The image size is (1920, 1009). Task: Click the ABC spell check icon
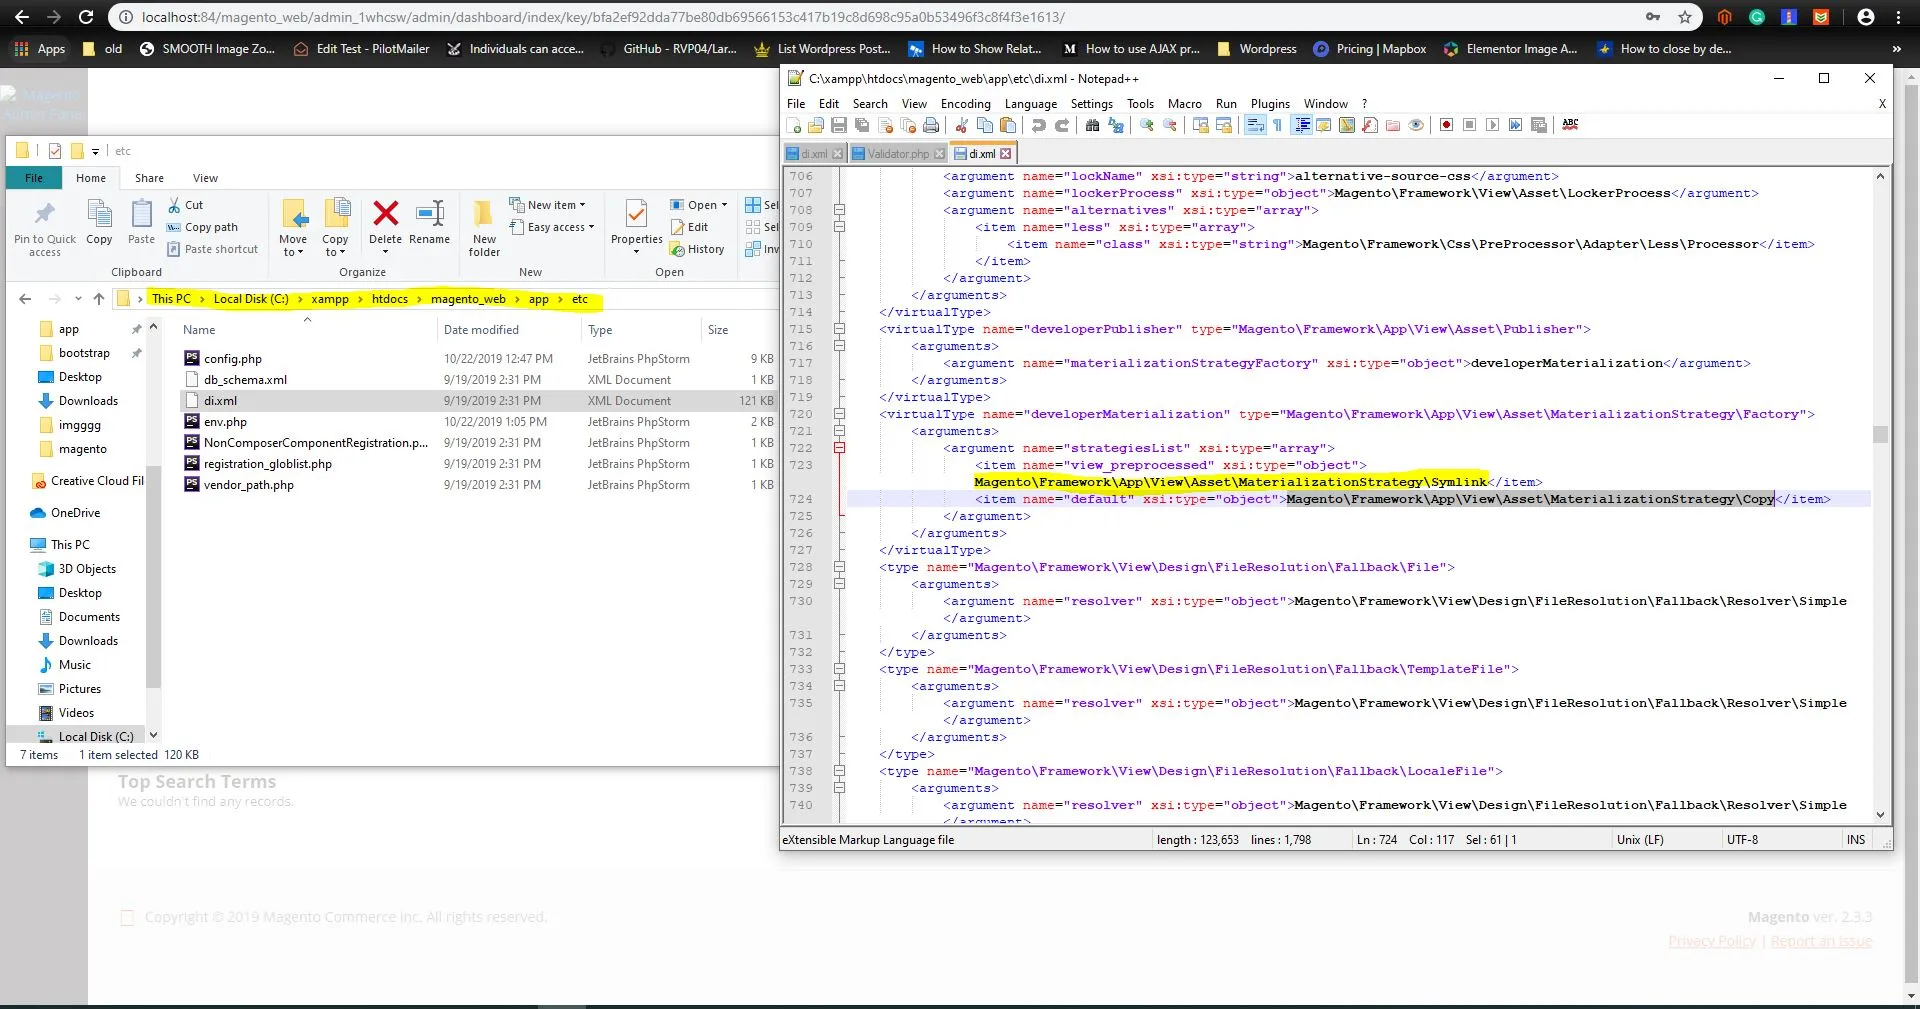(x=1570, y=124)
